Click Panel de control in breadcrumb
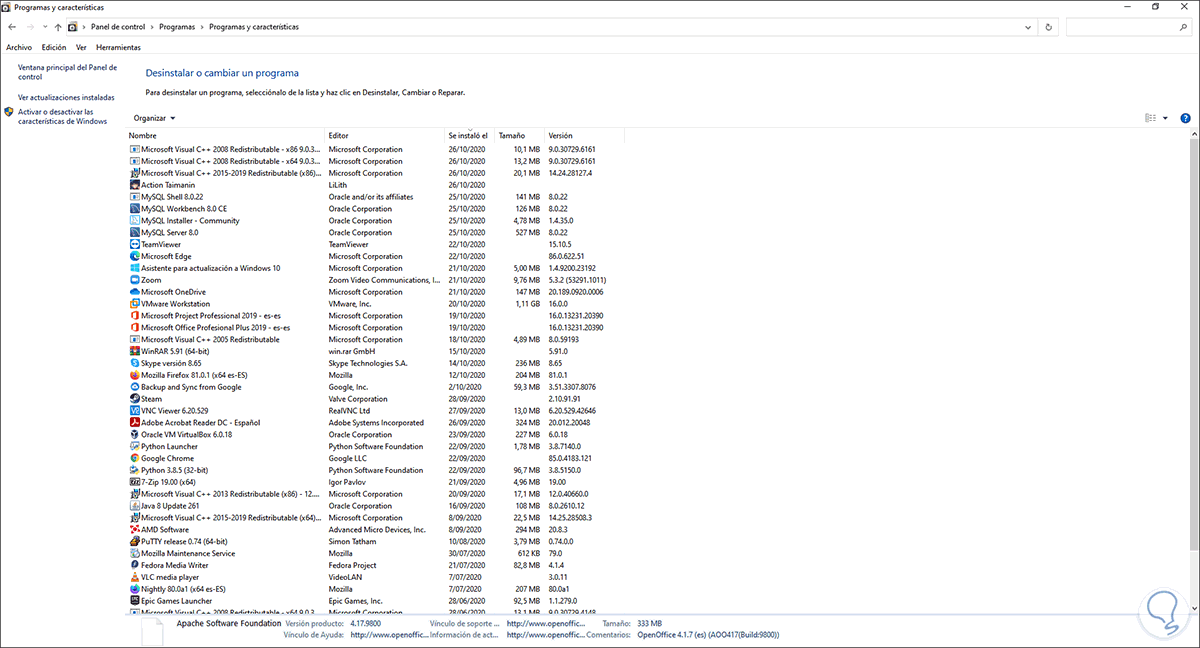Screen dimensions: 1200x648 (x=120, y=27)
